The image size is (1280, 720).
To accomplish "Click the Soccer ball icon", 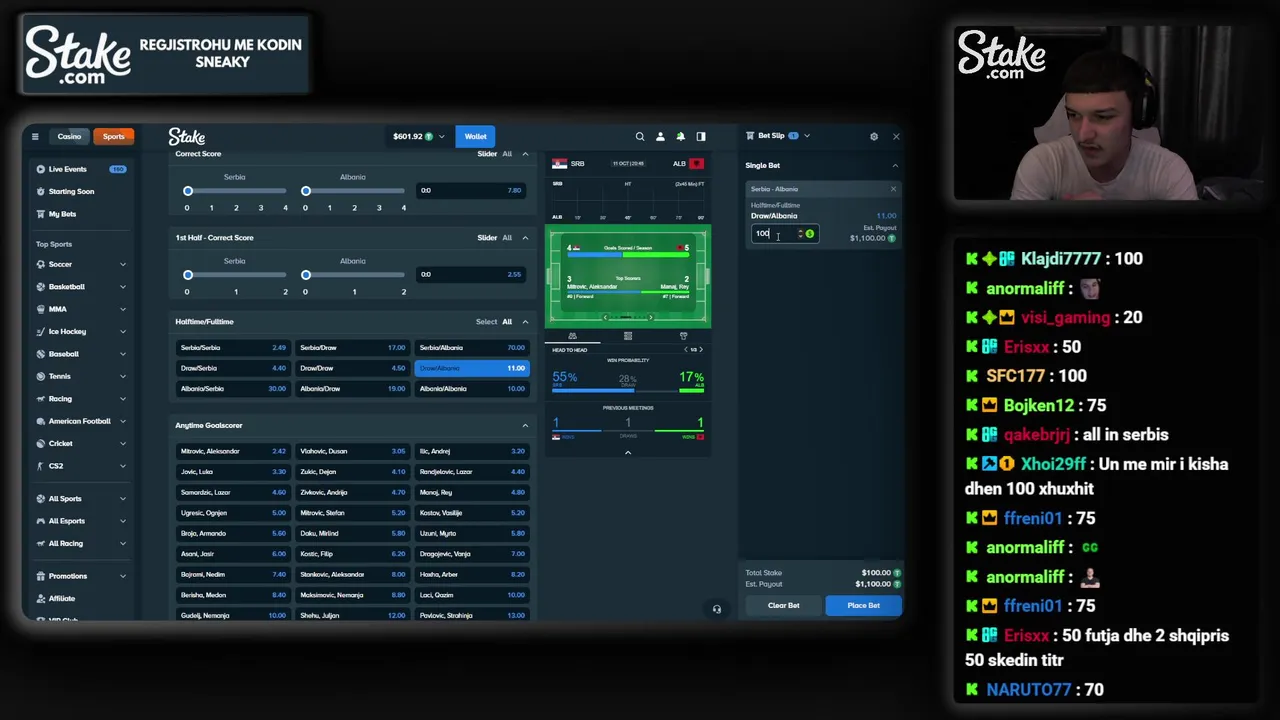I will [x=41, y=264].
